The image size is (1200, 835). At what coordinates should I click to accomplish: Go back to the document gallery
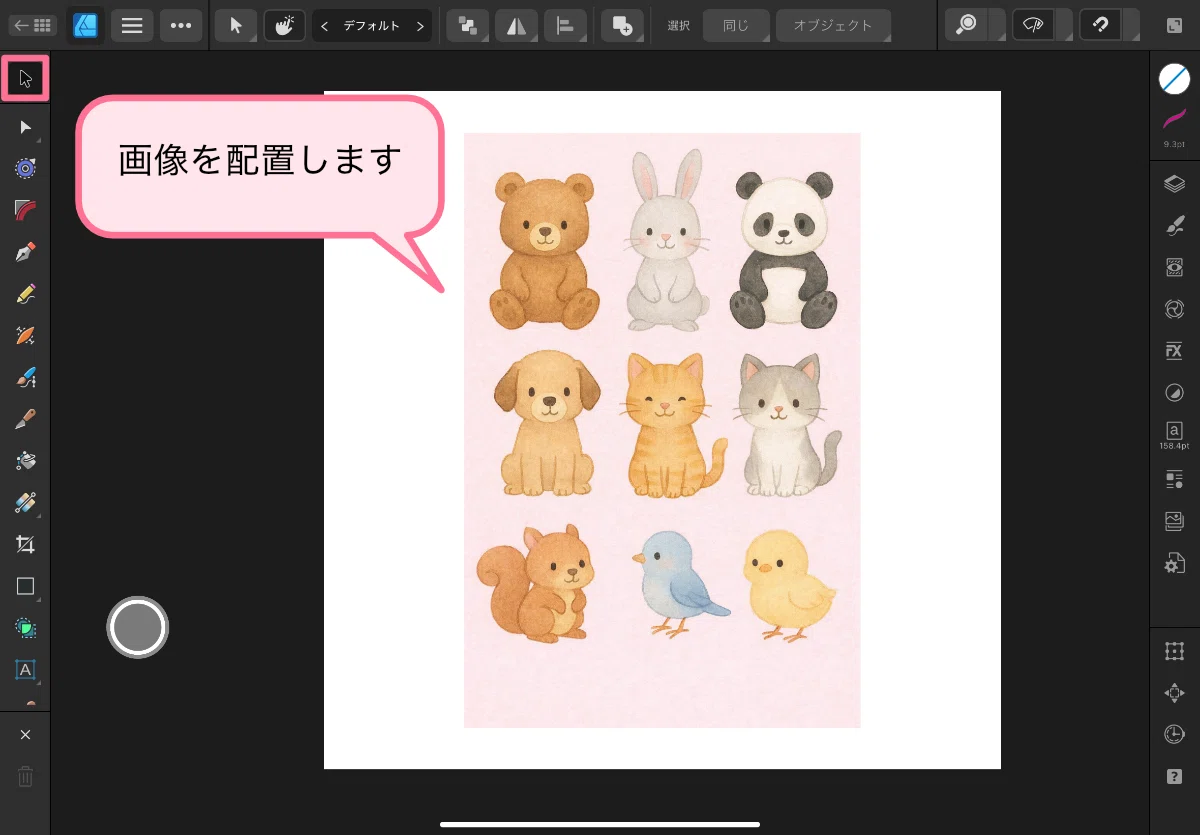click(x=34, y=26)
